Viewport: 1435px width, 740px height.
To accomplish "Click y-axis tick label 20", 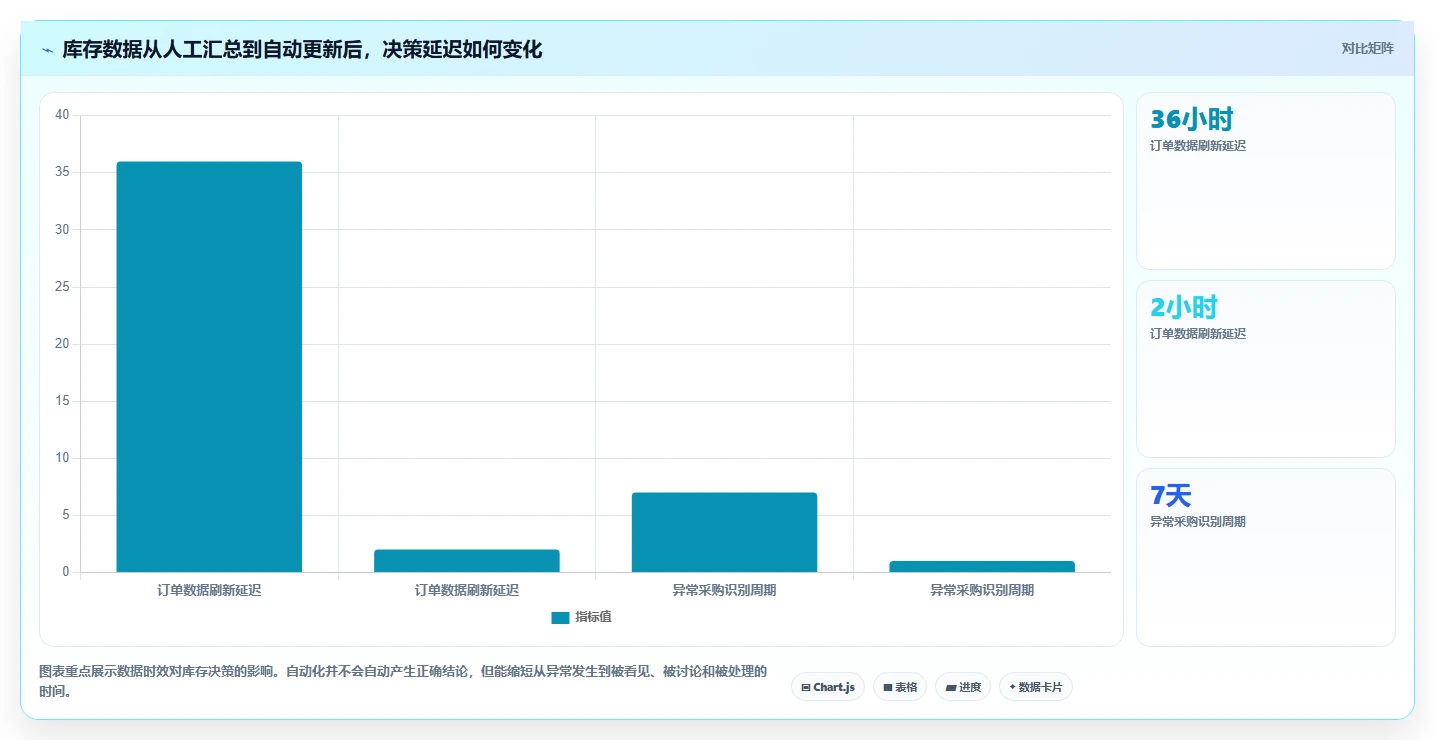I will [62, 344].
